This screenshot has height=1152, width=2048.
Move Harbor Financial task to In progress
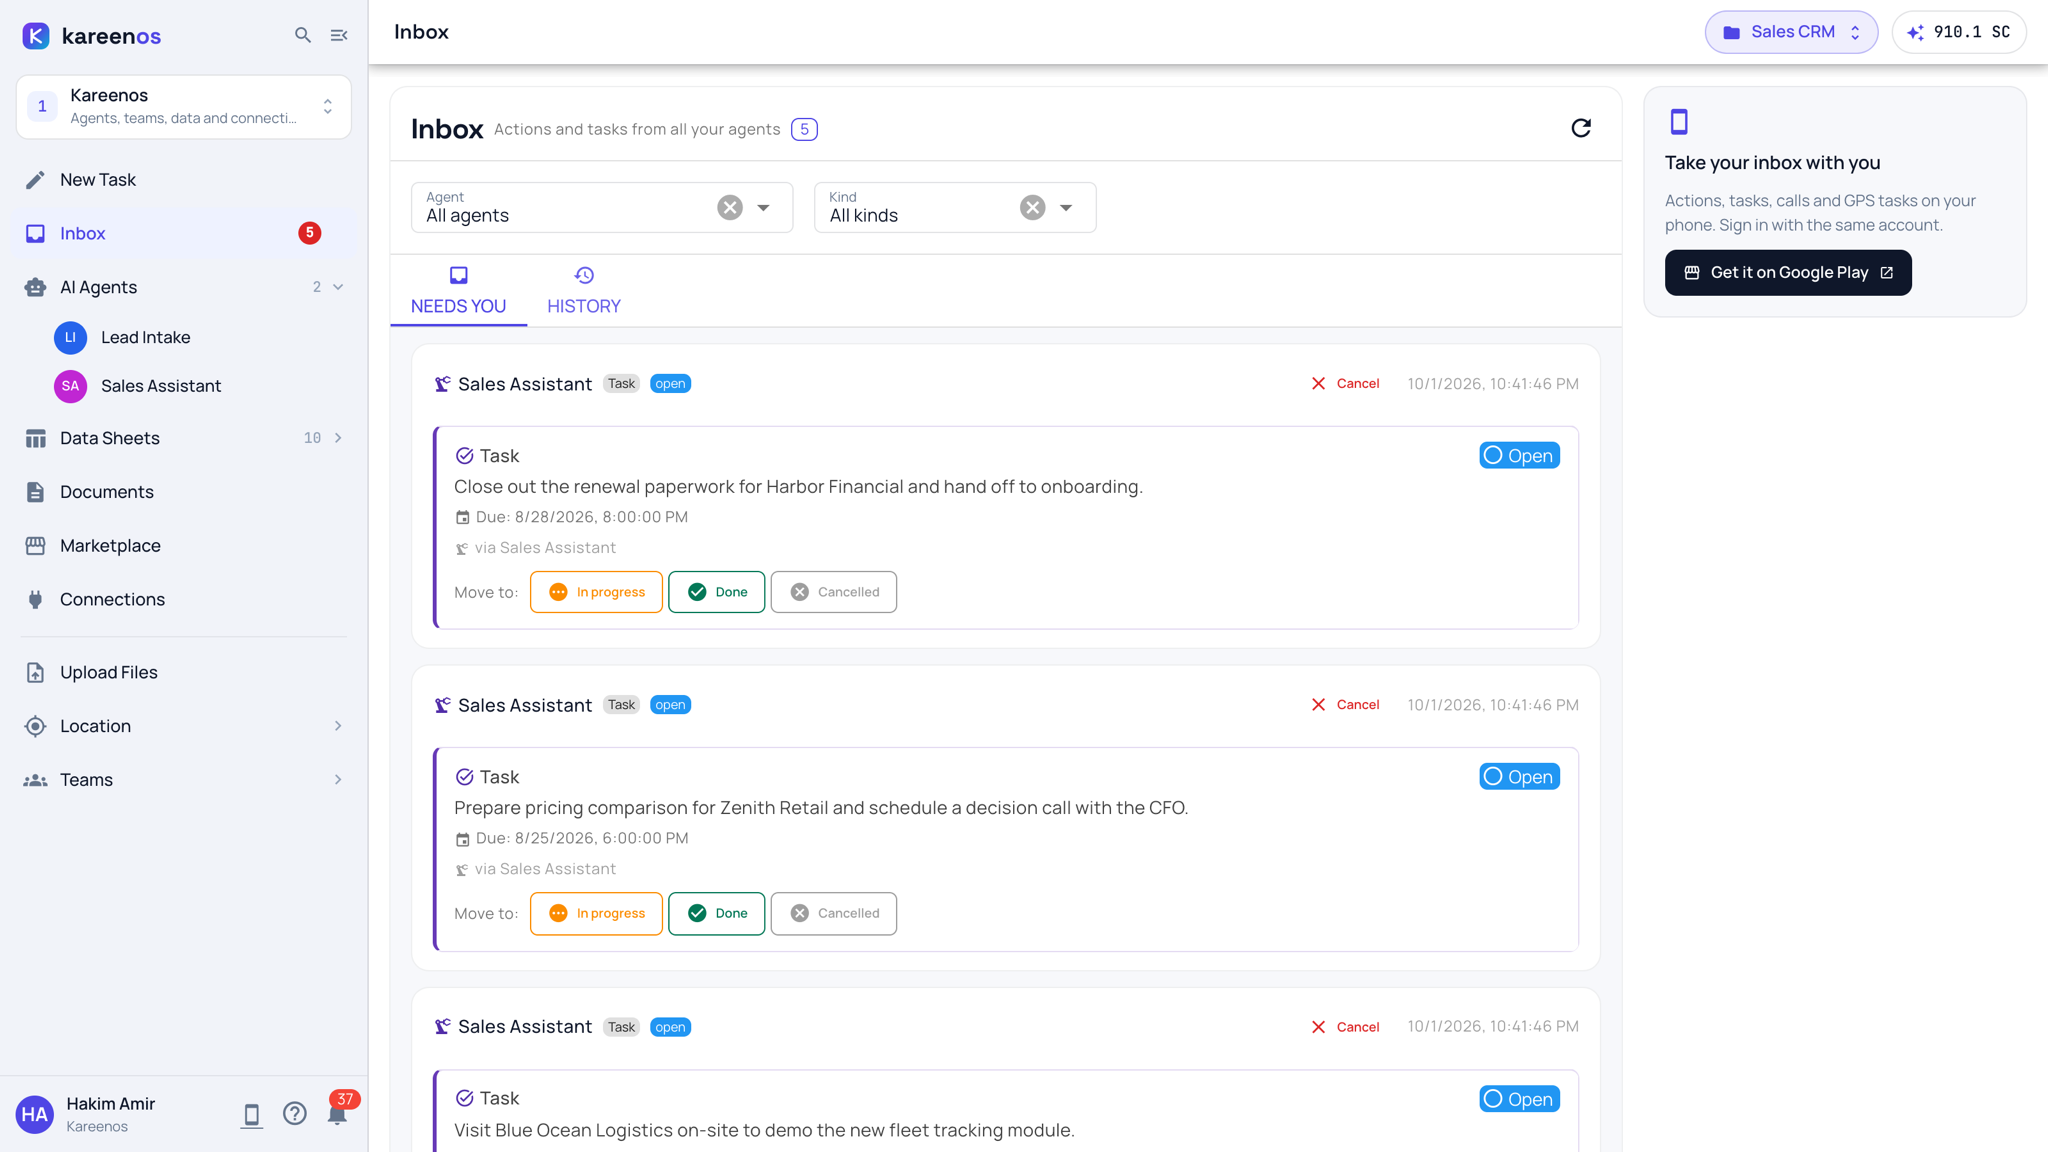click(596, 592)
